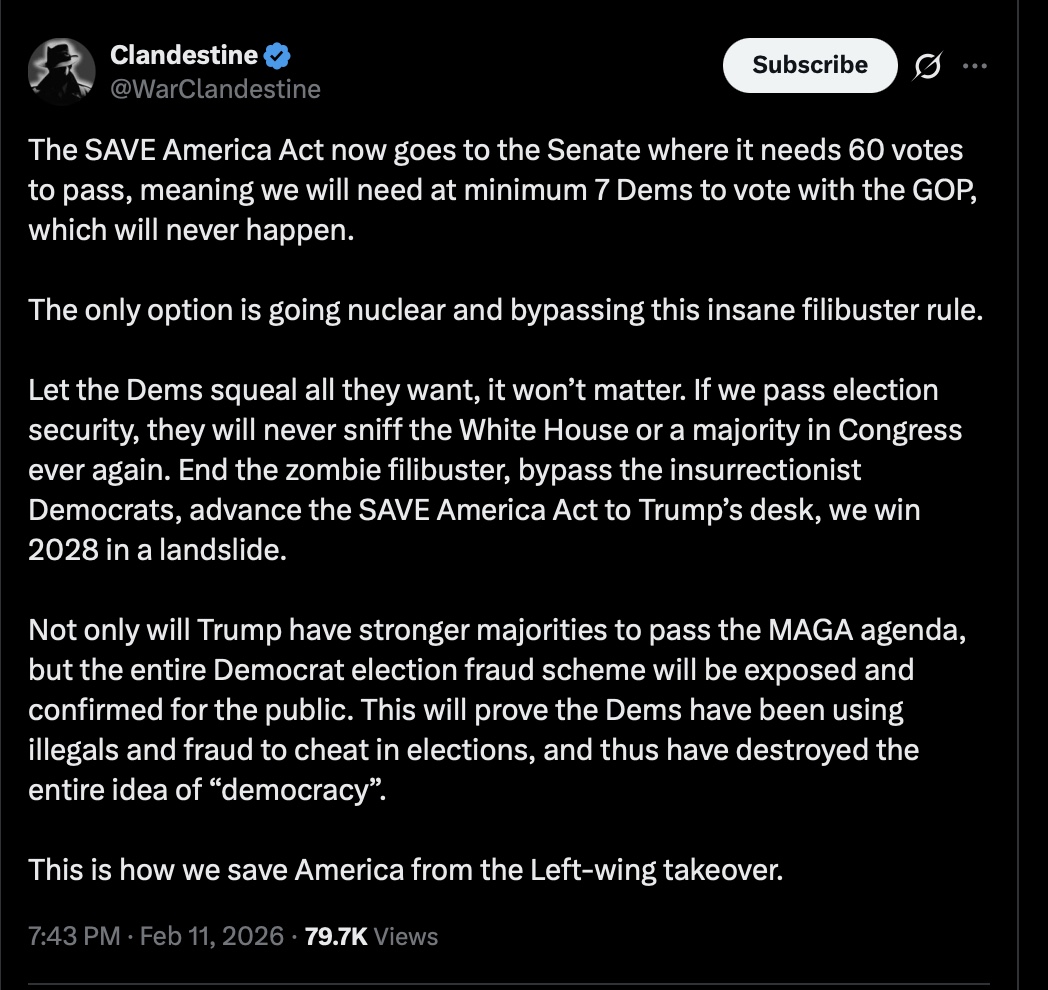Click the 79.7K view count number
Image resolution: width=1048 pixels, height=990 pixels.
point(337,936)
